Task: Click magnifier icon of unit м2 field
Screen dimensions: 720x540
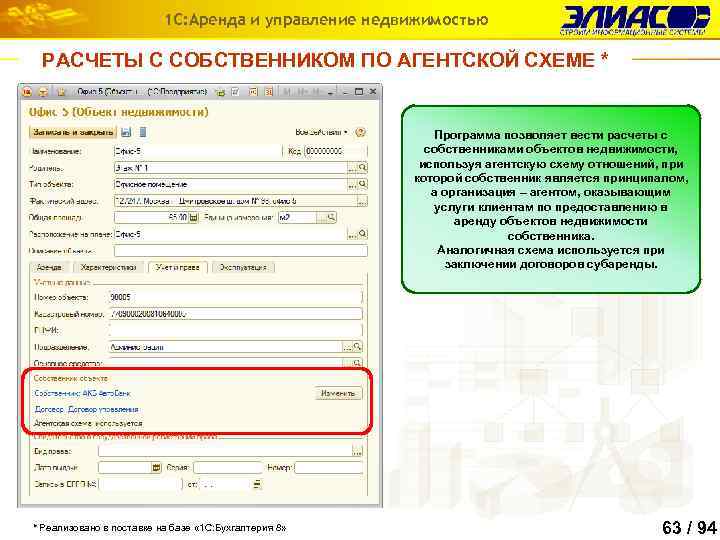Action: pos(331,218)
